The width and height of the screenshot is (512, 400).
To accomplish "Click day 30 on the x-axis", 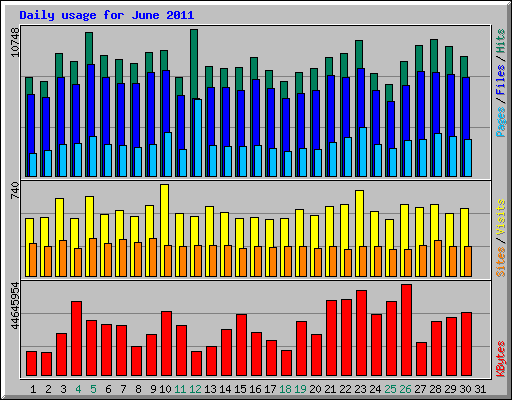I will (x=465, y=389).
